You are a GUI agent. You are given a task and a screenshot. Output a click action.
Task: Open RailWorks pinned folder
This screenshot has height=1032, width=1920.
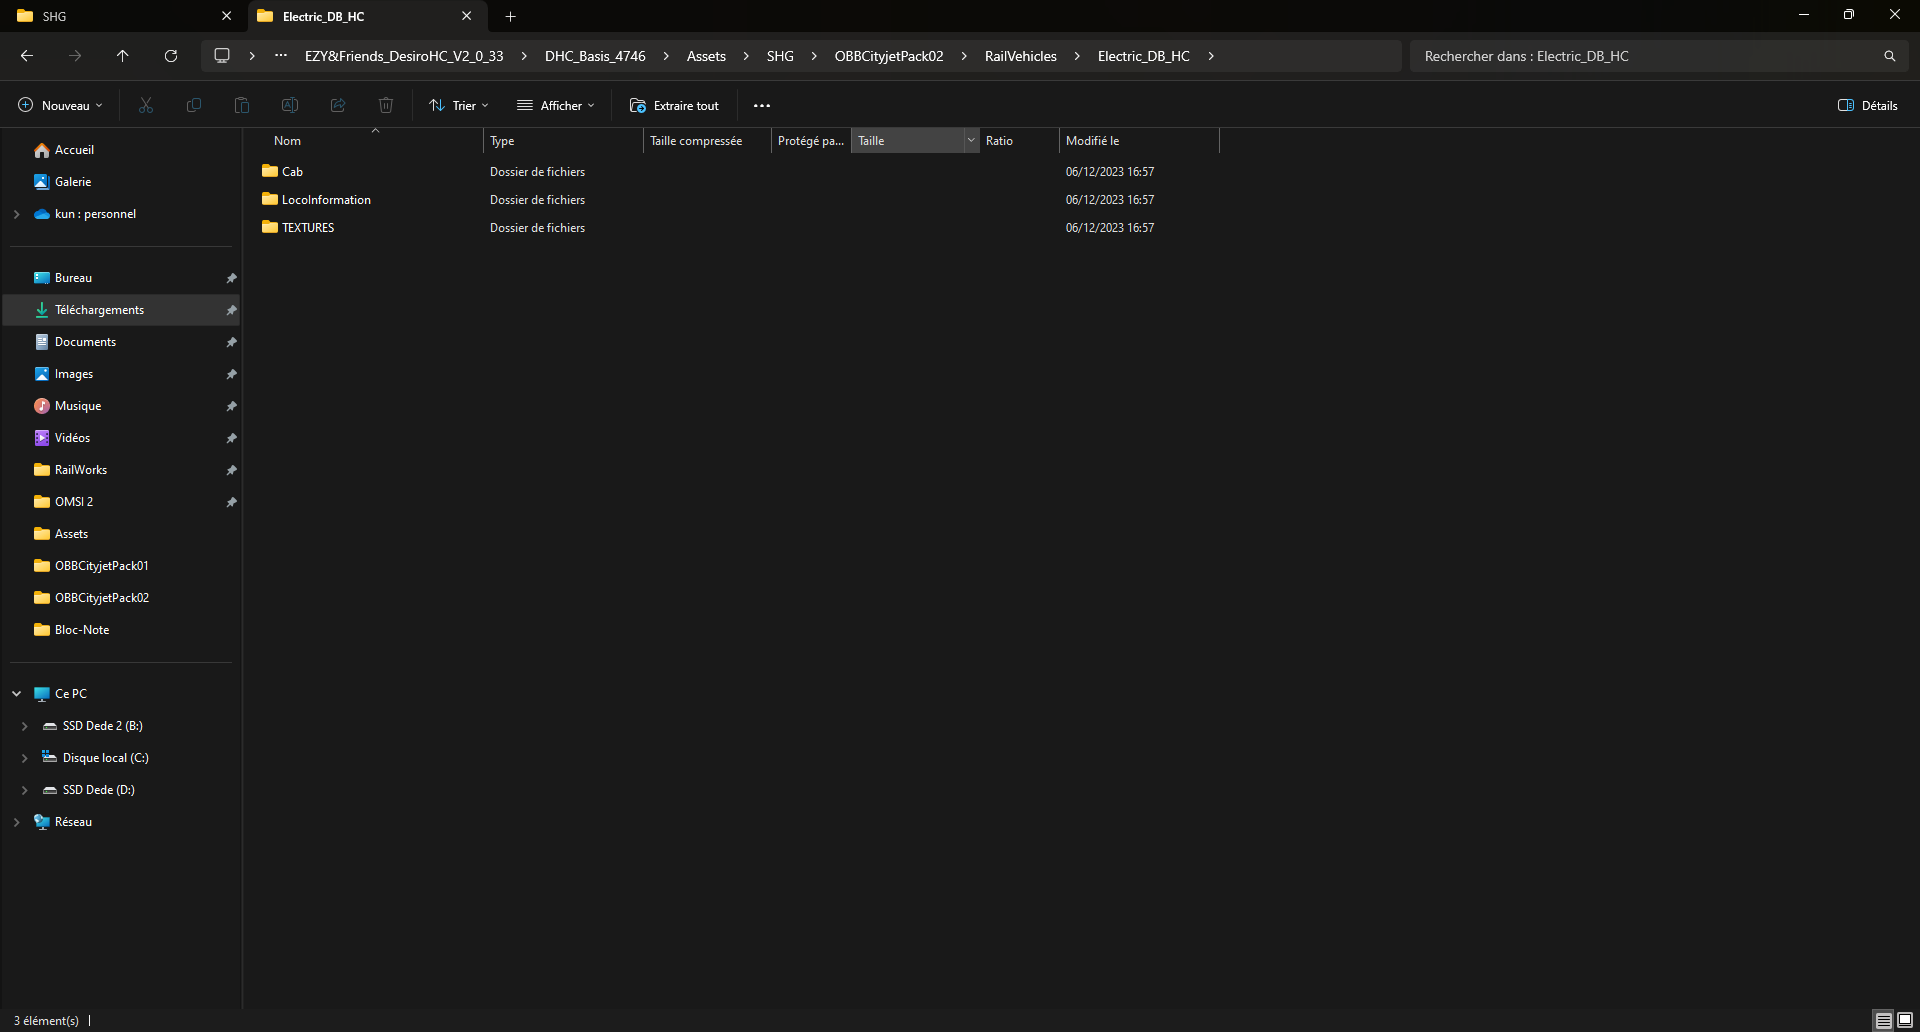point(121,470)
